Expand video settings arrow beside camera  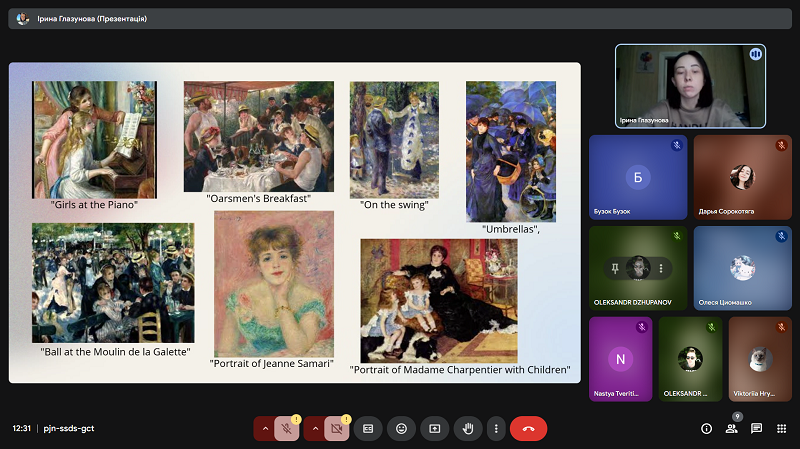click(x=315, y=429)
